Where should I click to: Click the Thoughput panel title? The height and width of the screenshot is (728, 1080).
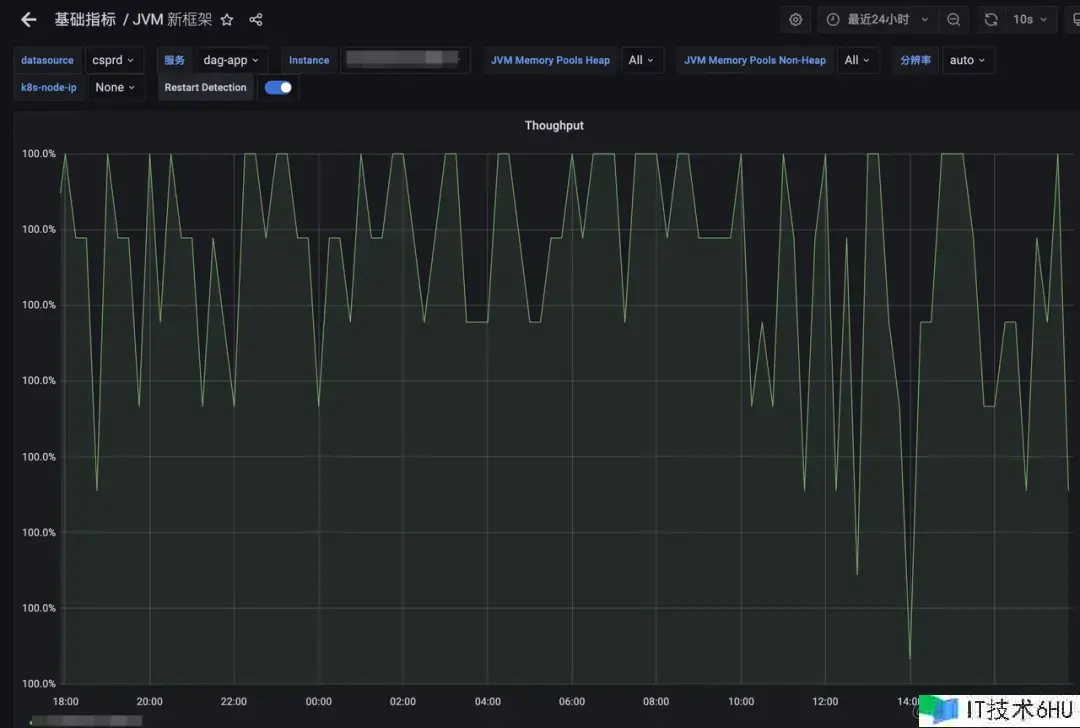554,125
